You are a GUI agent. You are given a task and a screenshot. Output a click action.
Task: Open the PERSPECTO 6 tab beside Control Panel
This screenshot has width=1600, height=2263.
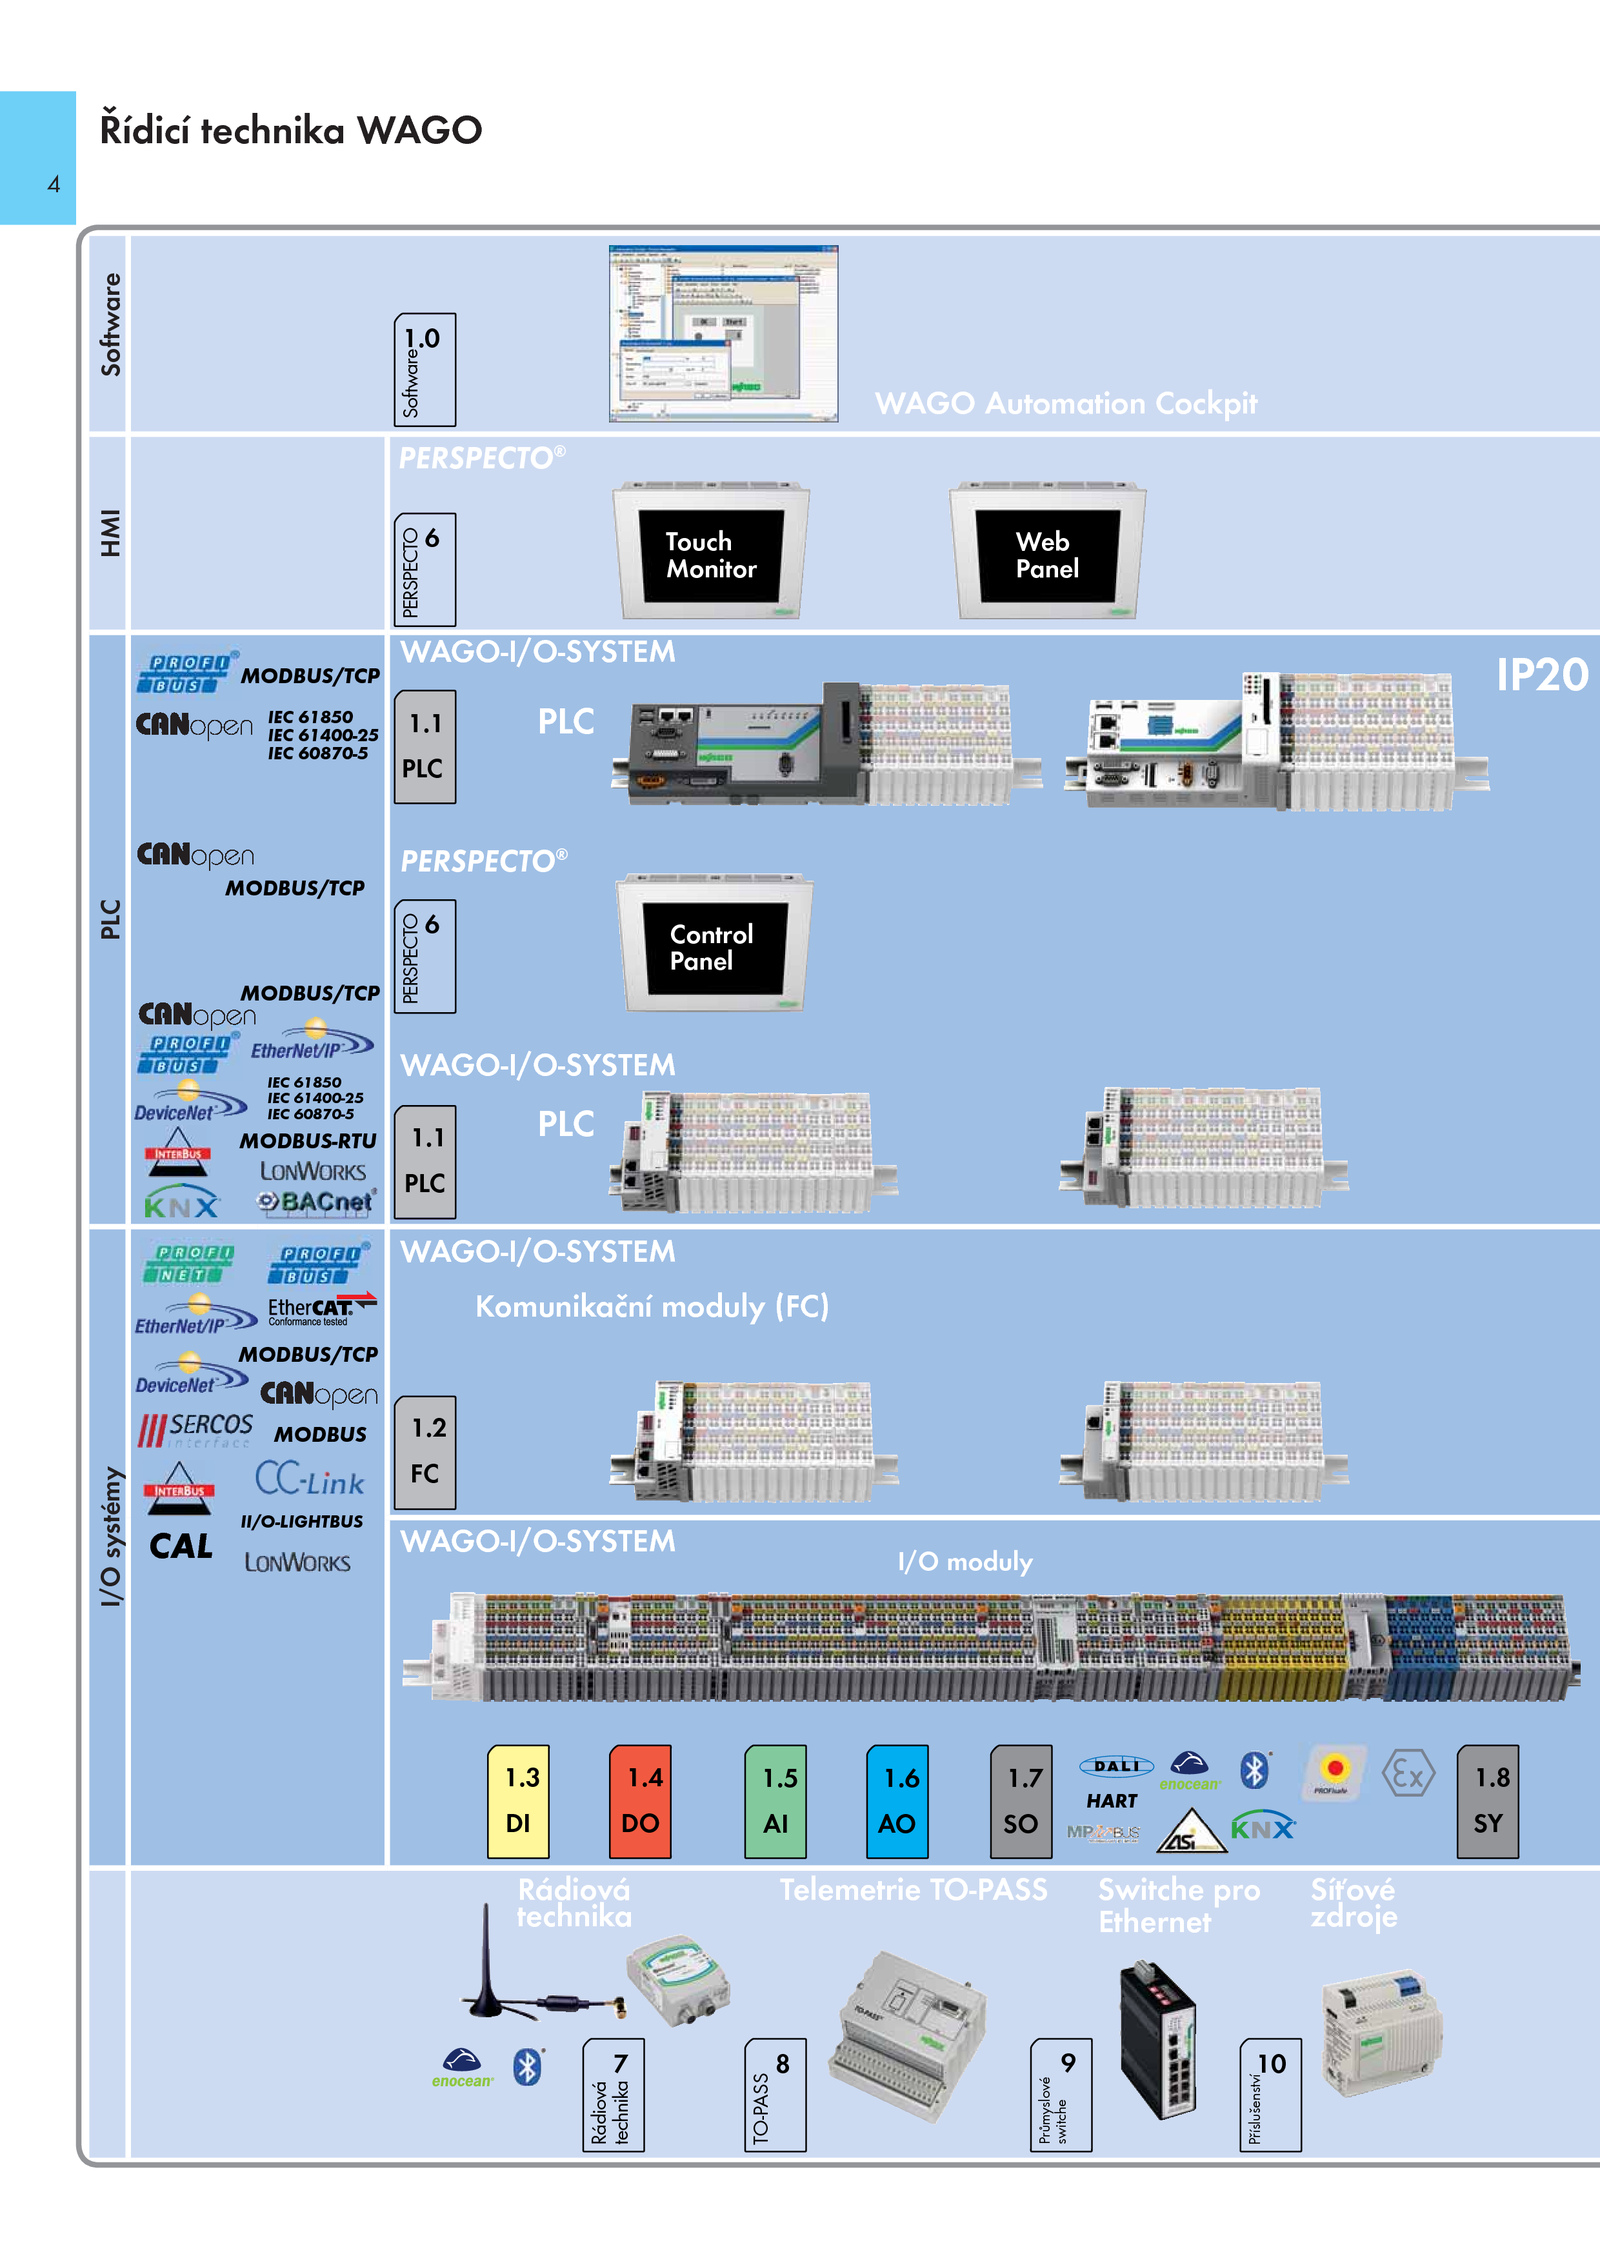[425, 956]
